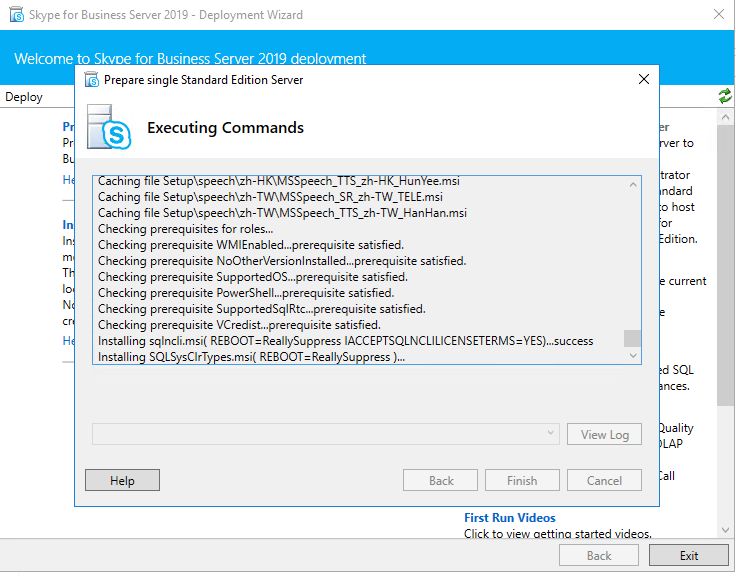Select the WMIEnabled prerequisite log line
Viewport: 736px width, 576px height.
pos(251,245)
